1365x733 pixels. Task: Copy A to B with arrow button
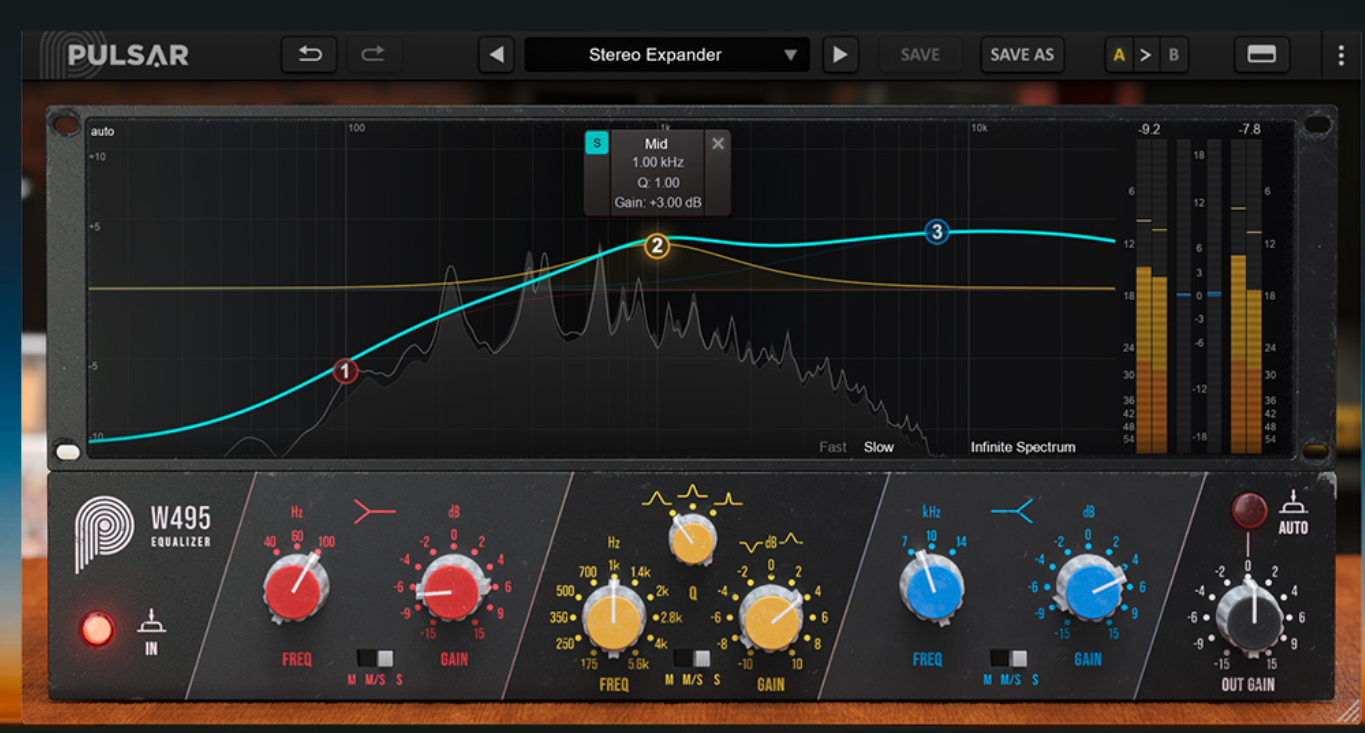[1146, 55]
